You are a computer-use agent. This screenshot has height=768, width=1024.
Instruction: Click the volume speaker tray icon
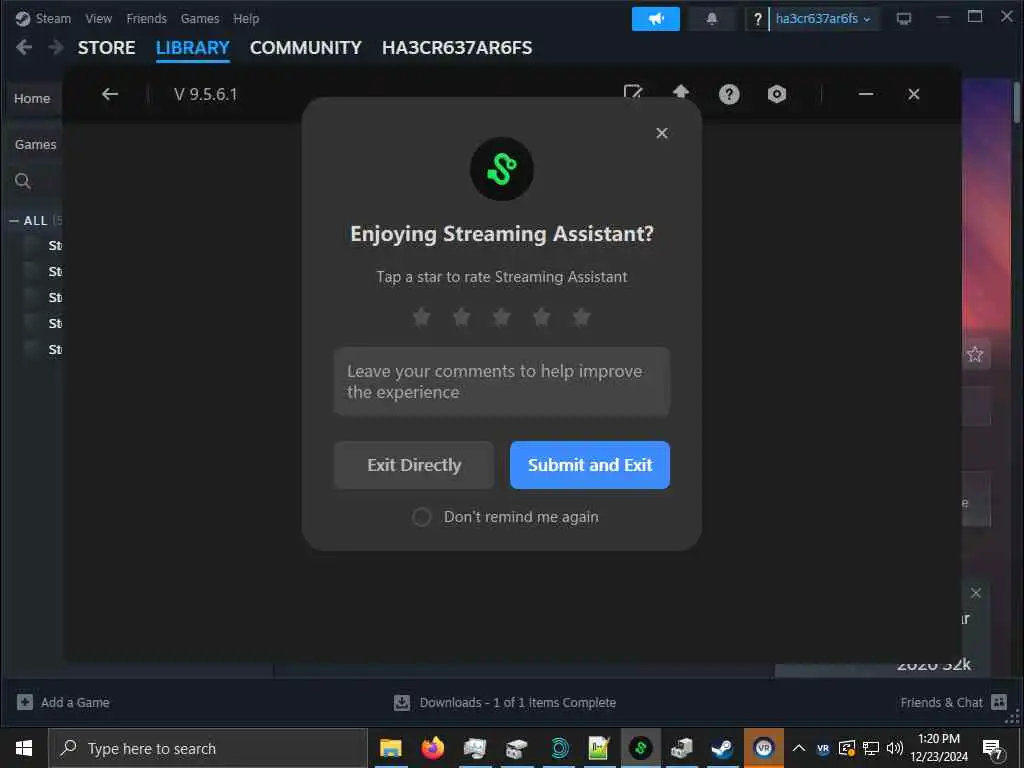tap(895, 748)
